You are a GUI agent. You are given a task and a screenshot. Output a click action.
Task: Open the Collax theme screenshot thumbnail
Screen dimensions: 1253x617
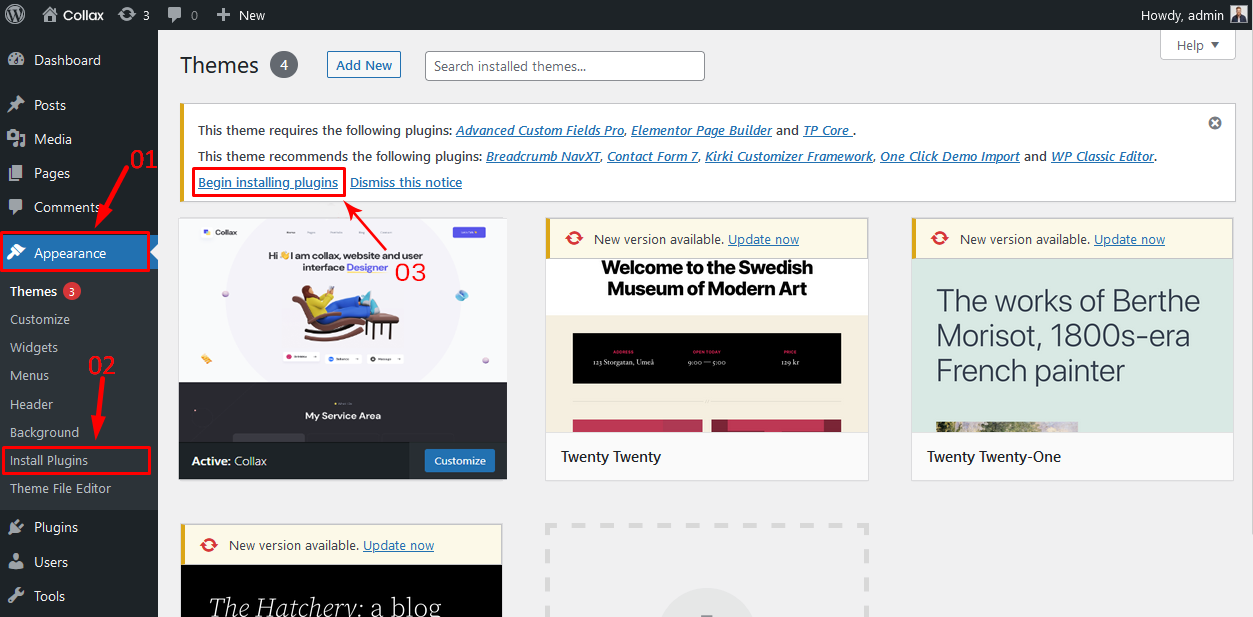coord(343,331)
